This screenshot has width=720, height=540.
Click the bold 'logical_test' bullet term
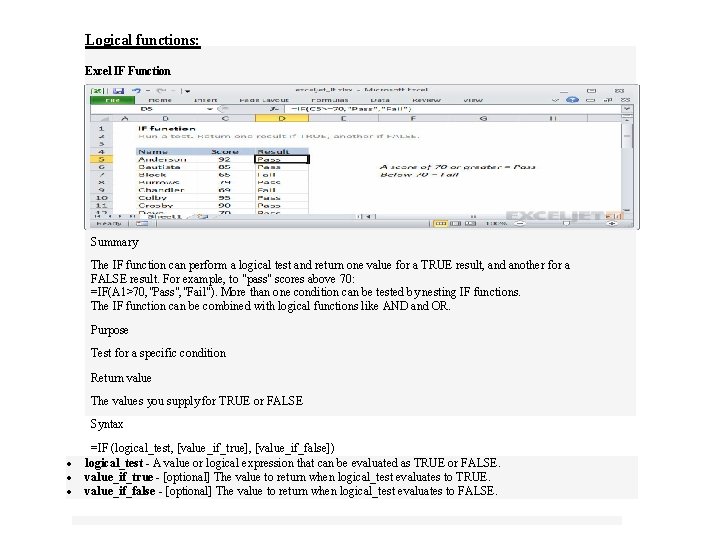(x=114, y=463)
